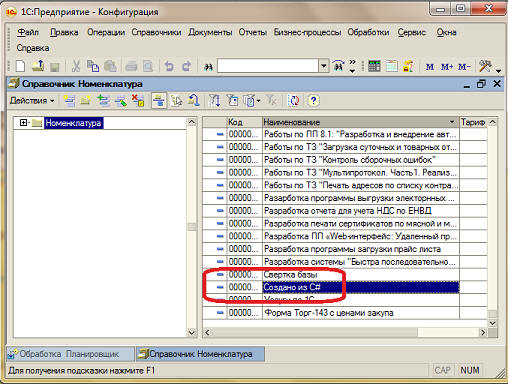
Task: Open tools wrench-hammer settings icon
Action: tap(485, 66)
